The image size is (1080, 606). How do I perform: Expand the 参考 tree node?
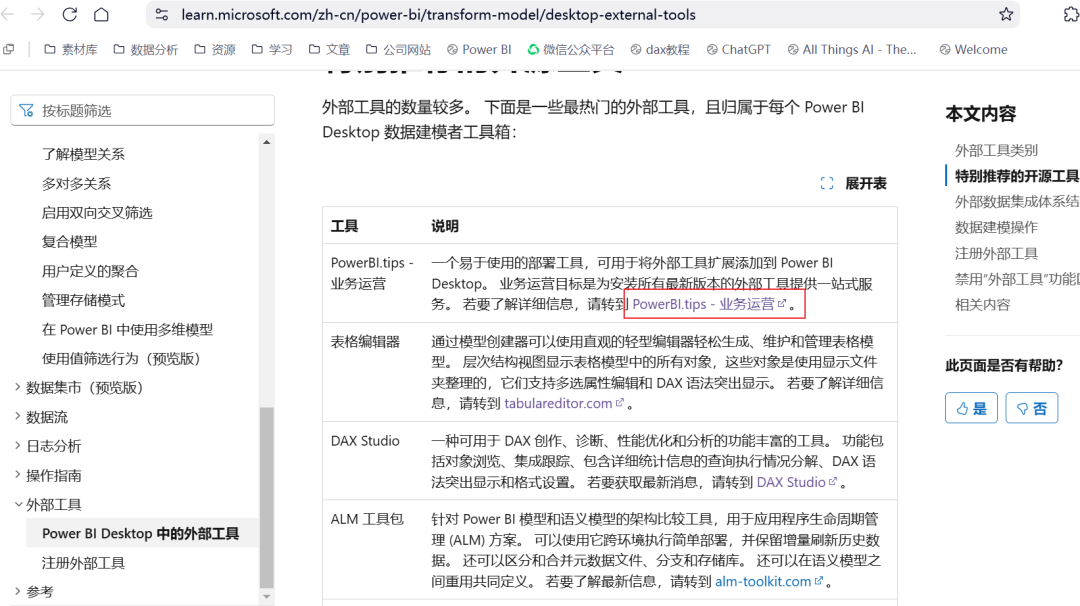[17, 592]
